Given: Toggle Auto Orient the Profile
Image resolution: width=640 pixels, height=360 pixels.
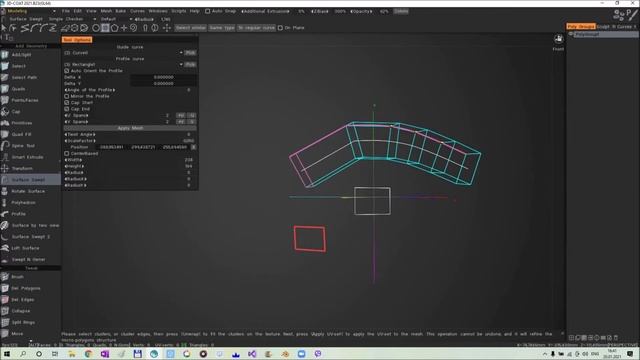Looking at the screenshot, I should click(x=67, y=71).
